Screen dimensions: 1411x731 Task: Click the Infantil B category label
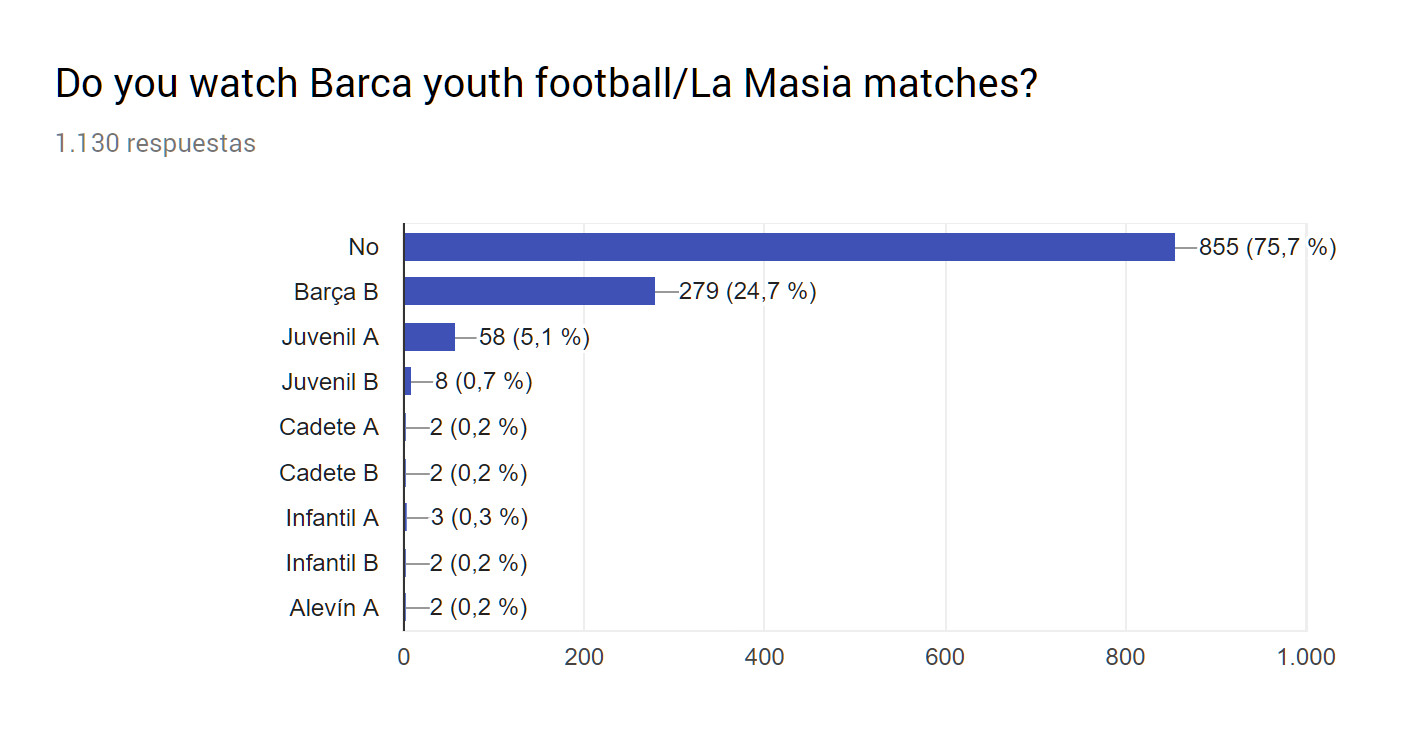click(332, 563)
